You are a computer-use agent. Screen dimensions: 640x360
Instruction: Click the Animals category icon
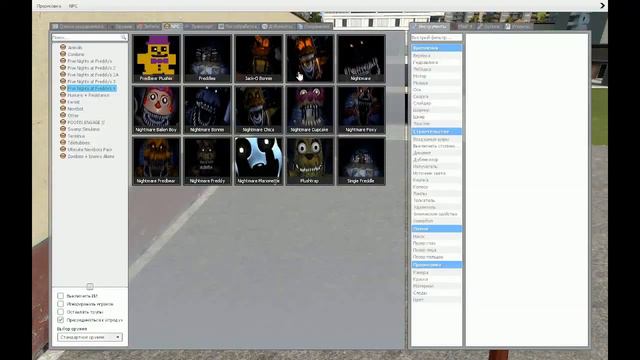tap(63, 47)
